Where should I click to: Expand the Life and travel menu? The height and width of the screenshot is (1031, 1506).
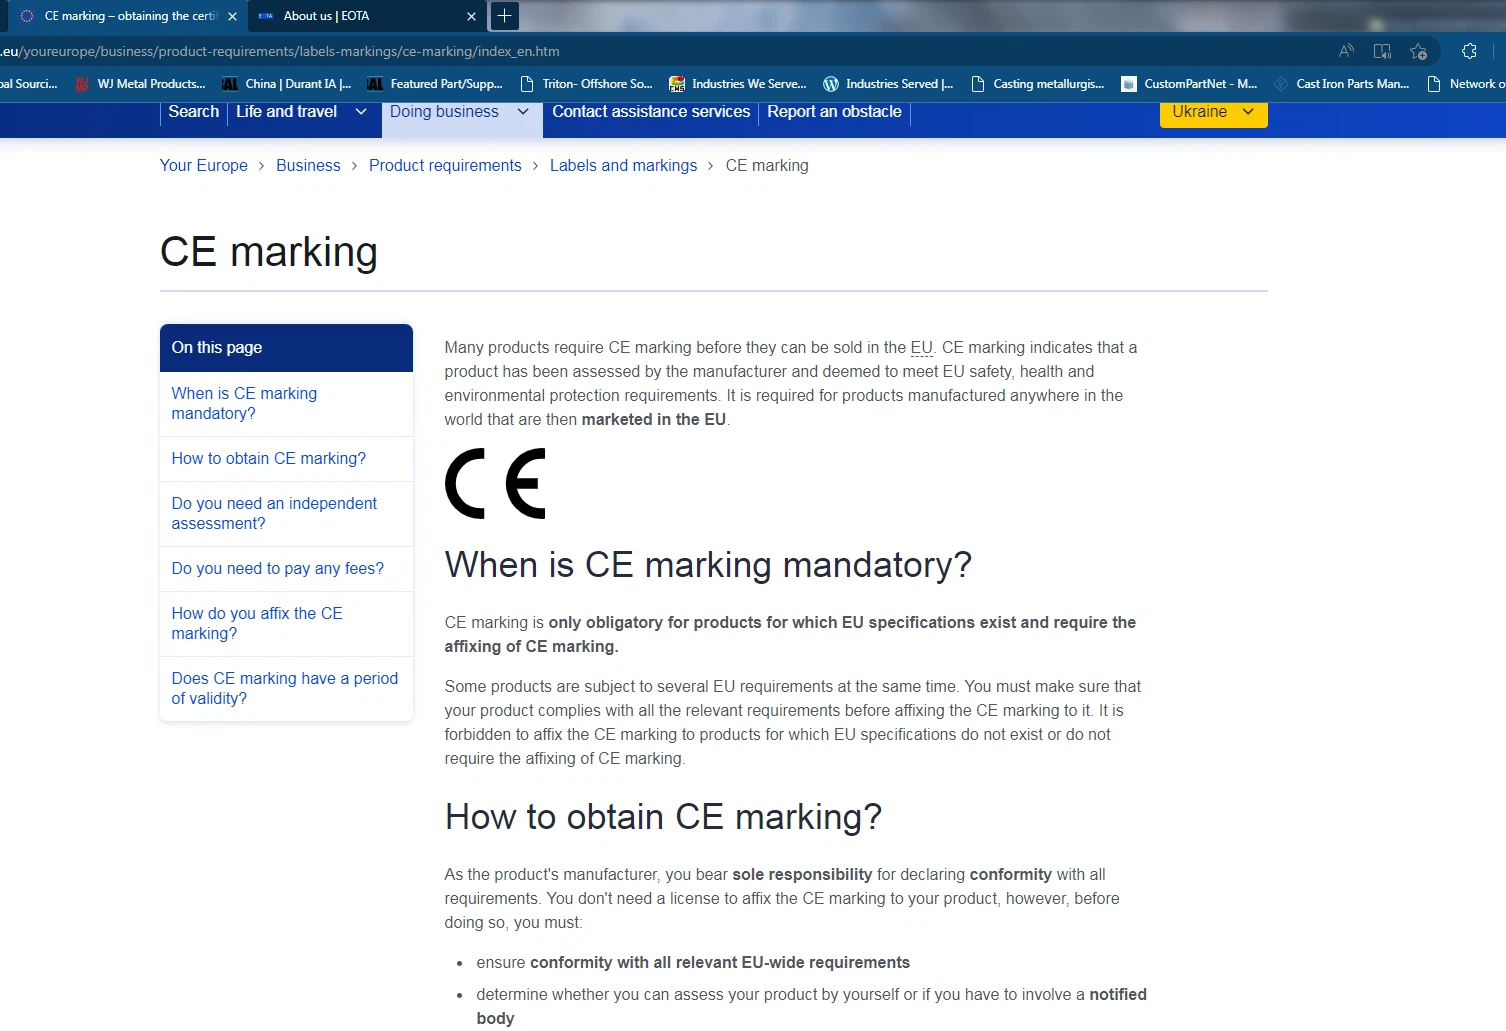[300, 112]
